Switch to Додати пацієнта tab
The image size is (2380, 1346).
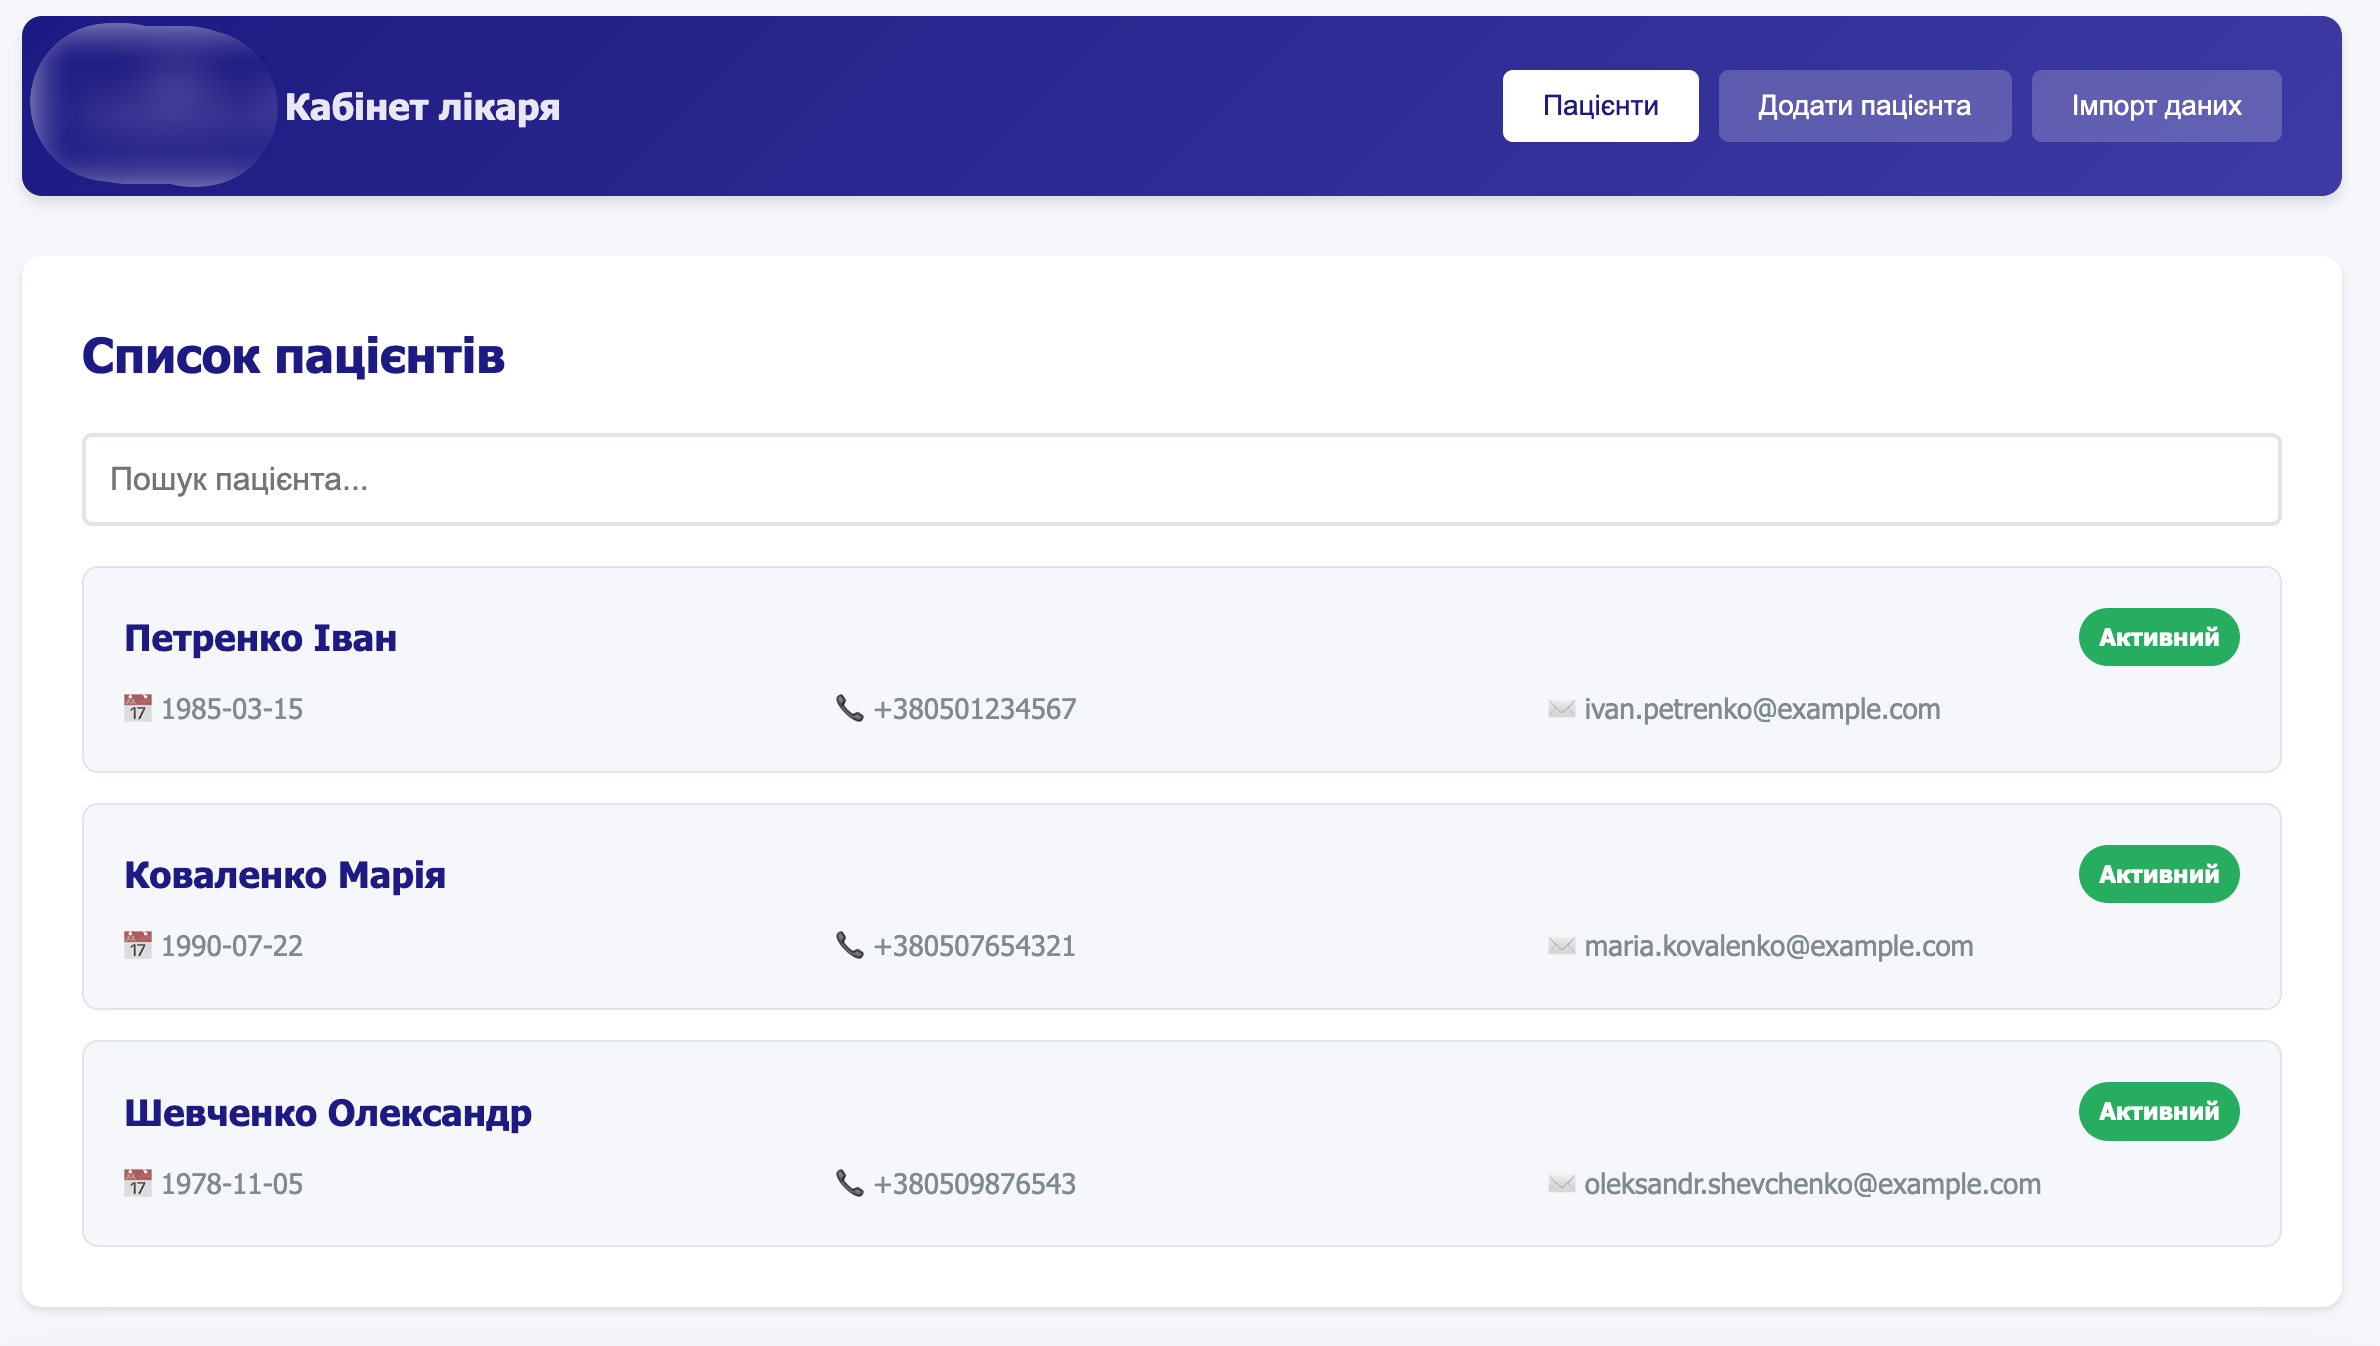coord(1864,106)
